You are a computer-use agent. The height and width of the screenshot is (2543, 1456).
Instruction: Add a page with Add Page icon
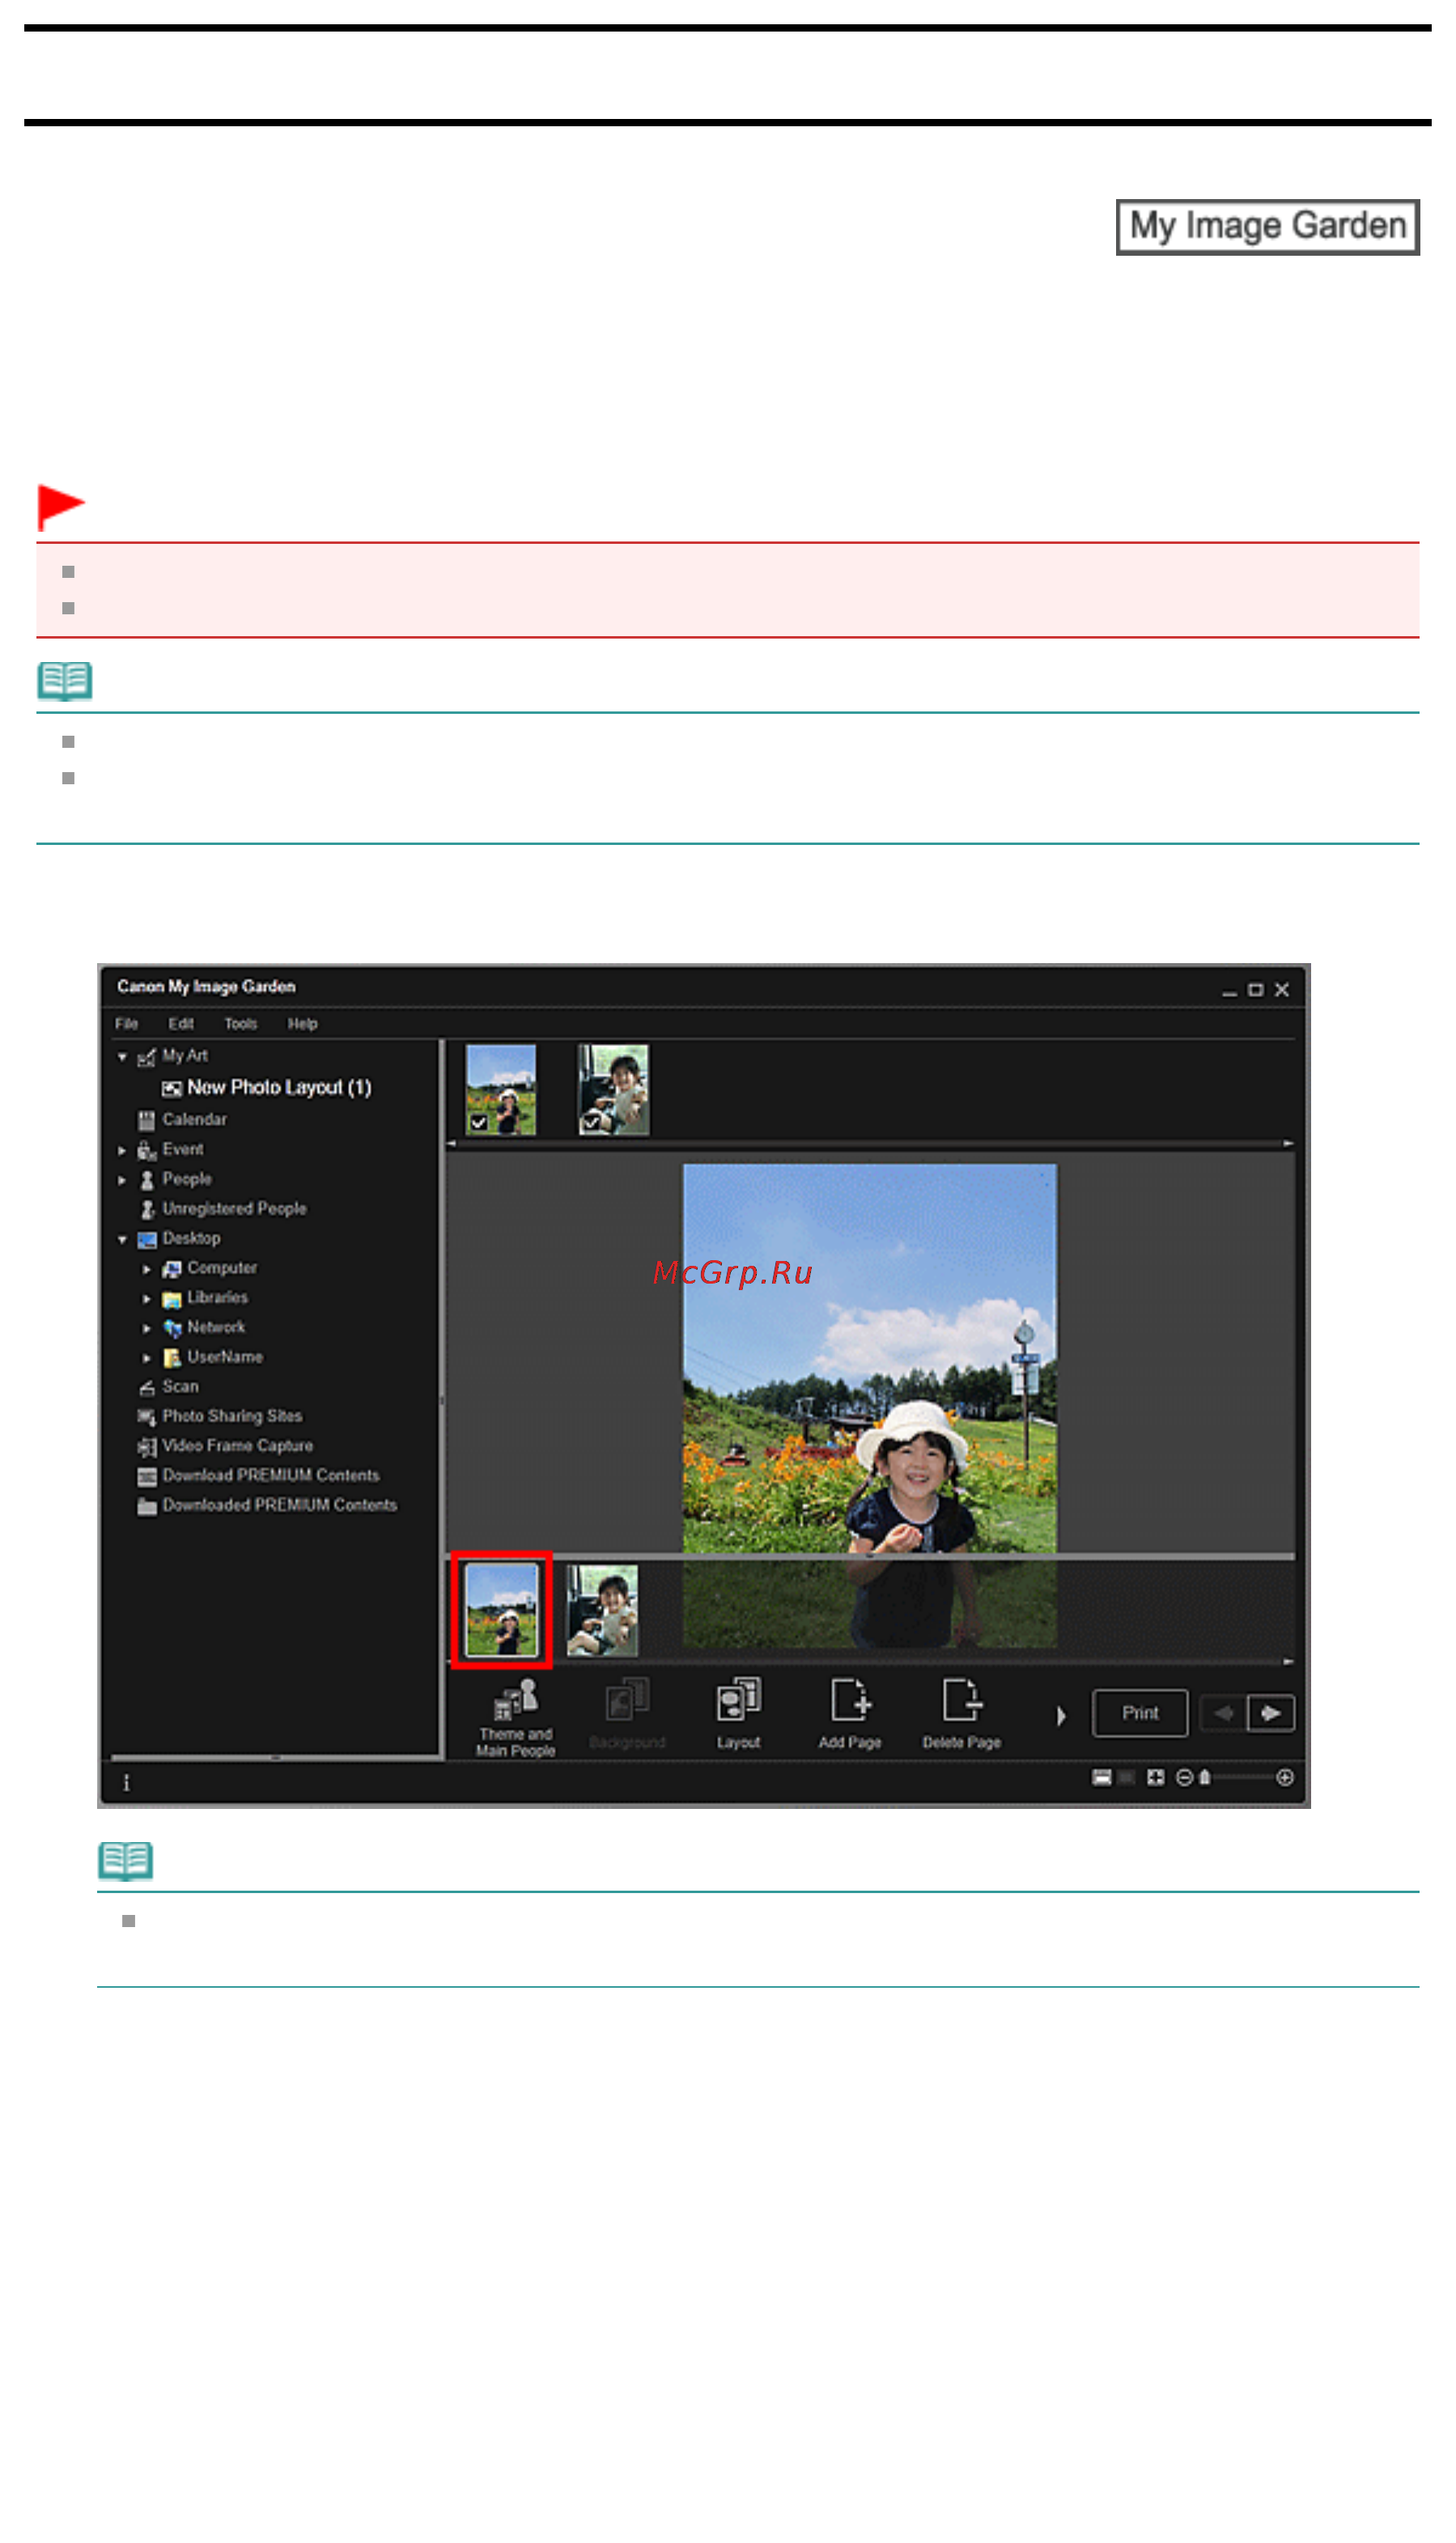click(x=849, y=1712)
